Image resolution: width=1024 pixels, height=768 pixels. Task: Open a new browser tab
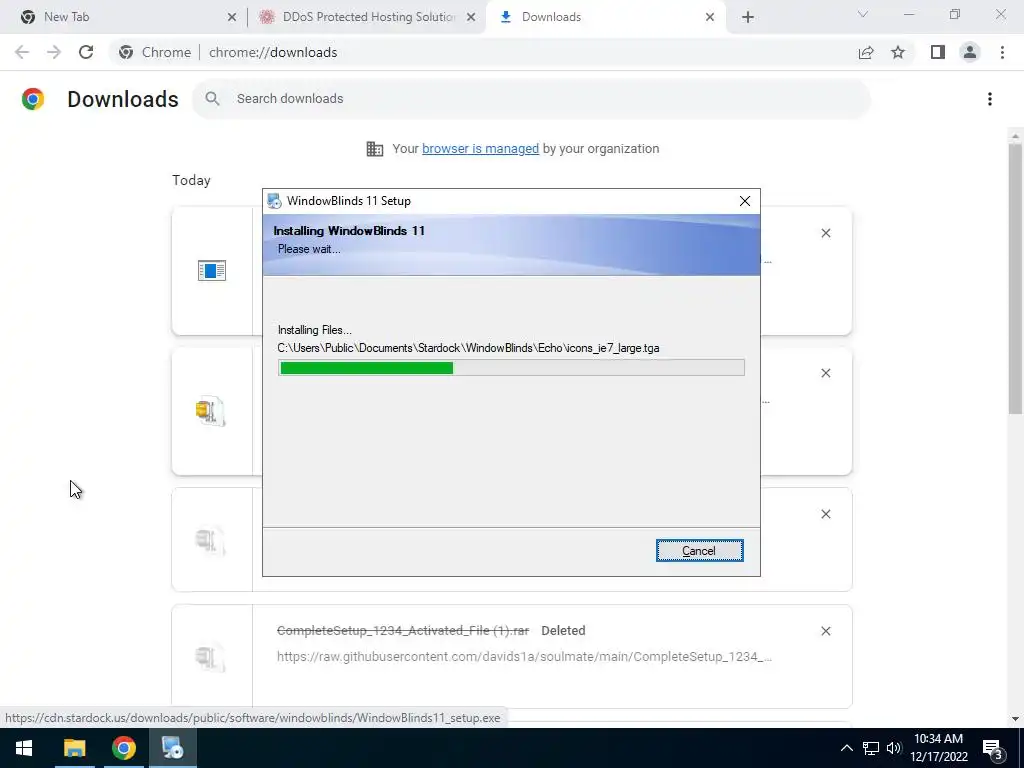[x=748, y=17]
